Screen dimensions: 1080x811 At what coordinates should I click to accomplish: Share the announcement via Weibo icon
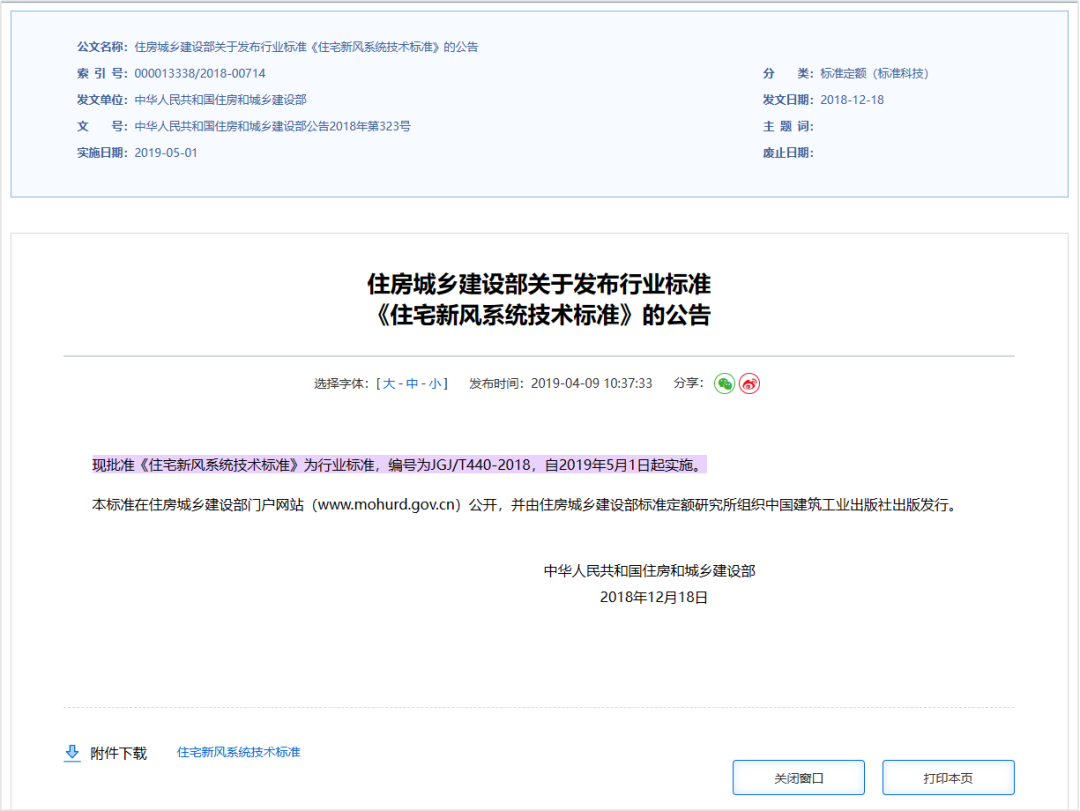pos(749,383)
